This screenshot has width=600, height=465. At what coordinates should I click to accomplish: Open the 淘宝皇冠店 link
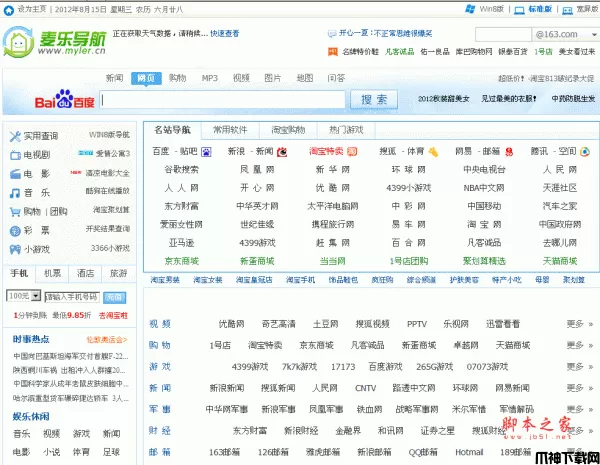click(254, 280)
